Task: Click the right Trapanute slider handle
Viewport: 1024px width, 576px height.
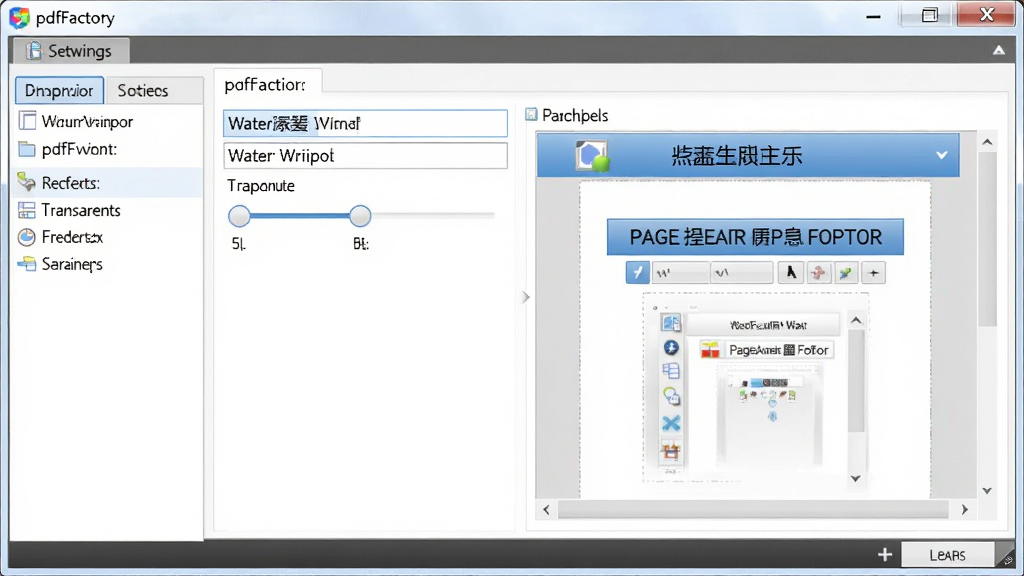Action: click(360, 216)
